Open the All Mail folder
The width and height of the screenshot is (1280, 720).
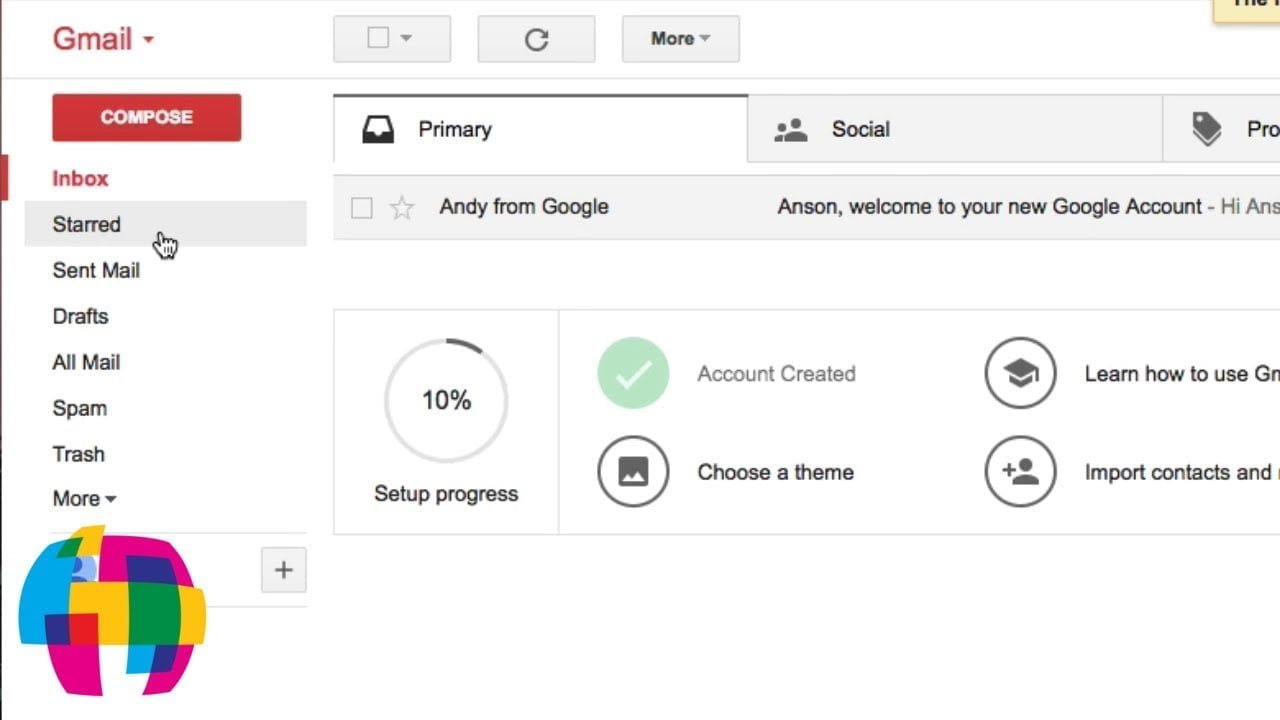[86, 362]
